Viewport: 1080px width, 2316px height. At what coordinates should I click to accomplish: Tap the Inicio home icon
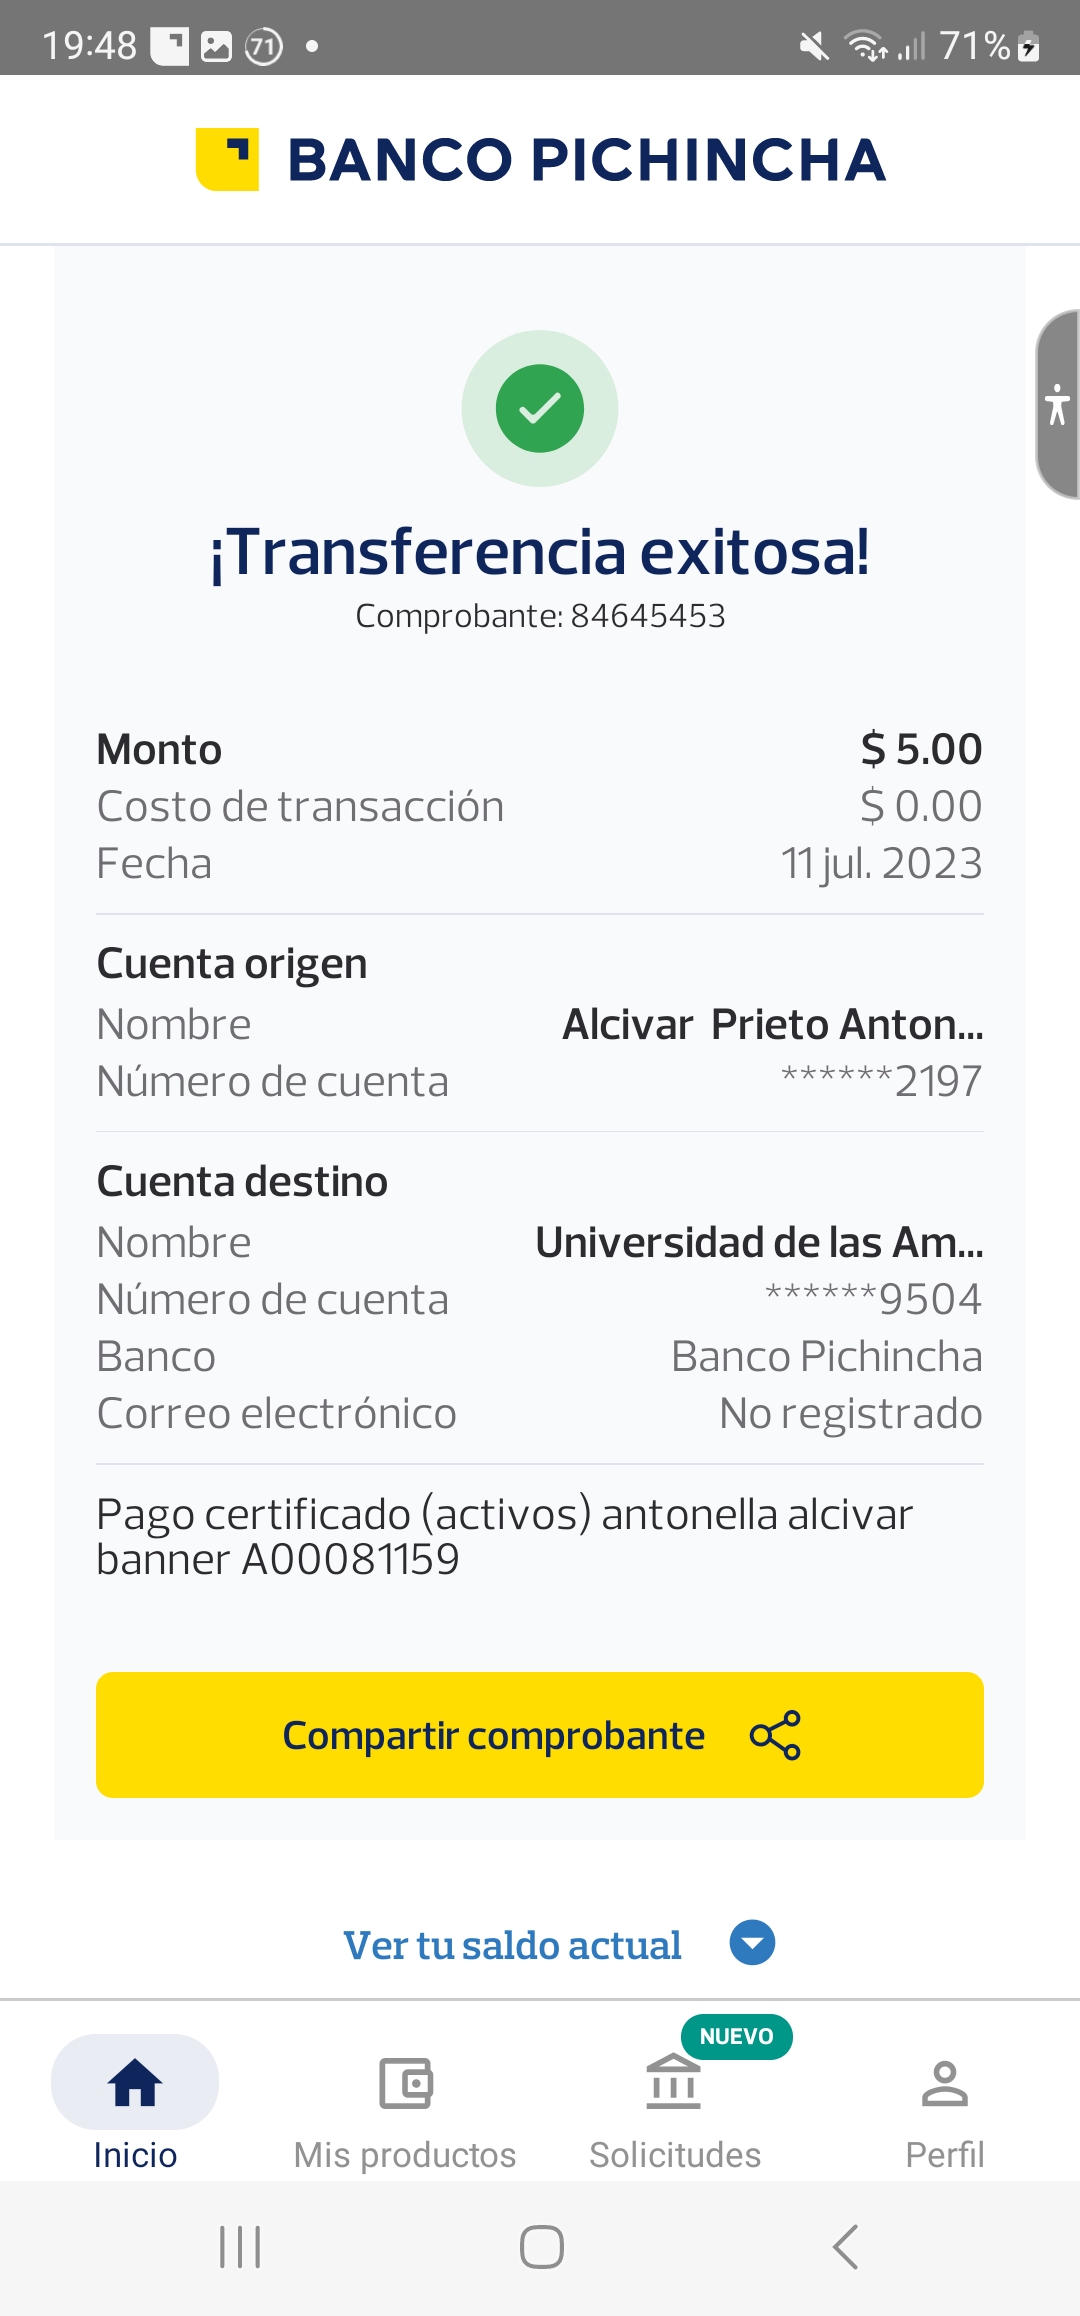(135, 2084)
